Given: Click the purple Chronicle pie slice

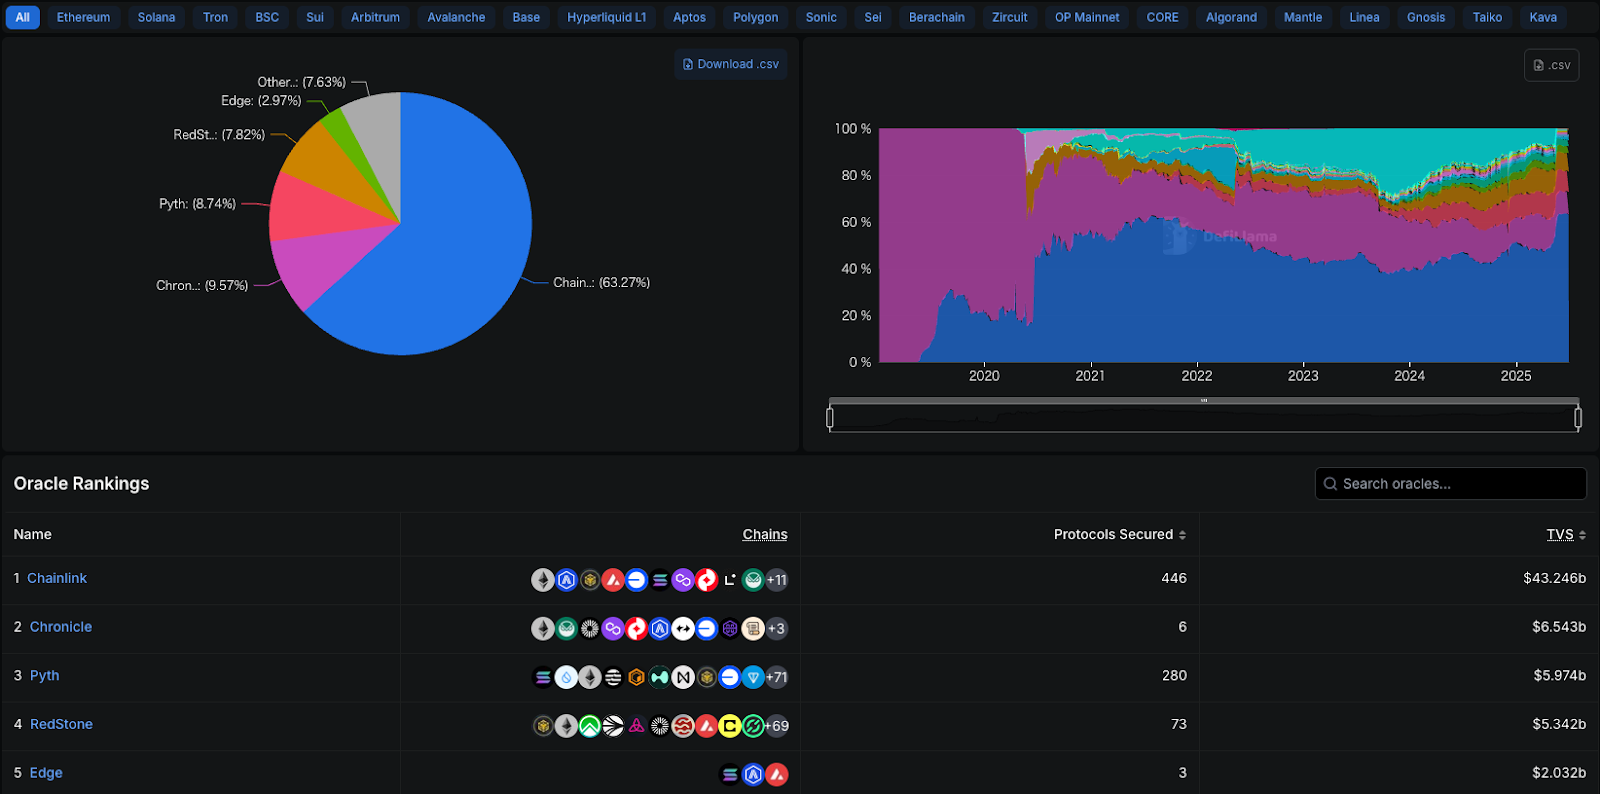Looking at the screenshot, I should point(325,262).
